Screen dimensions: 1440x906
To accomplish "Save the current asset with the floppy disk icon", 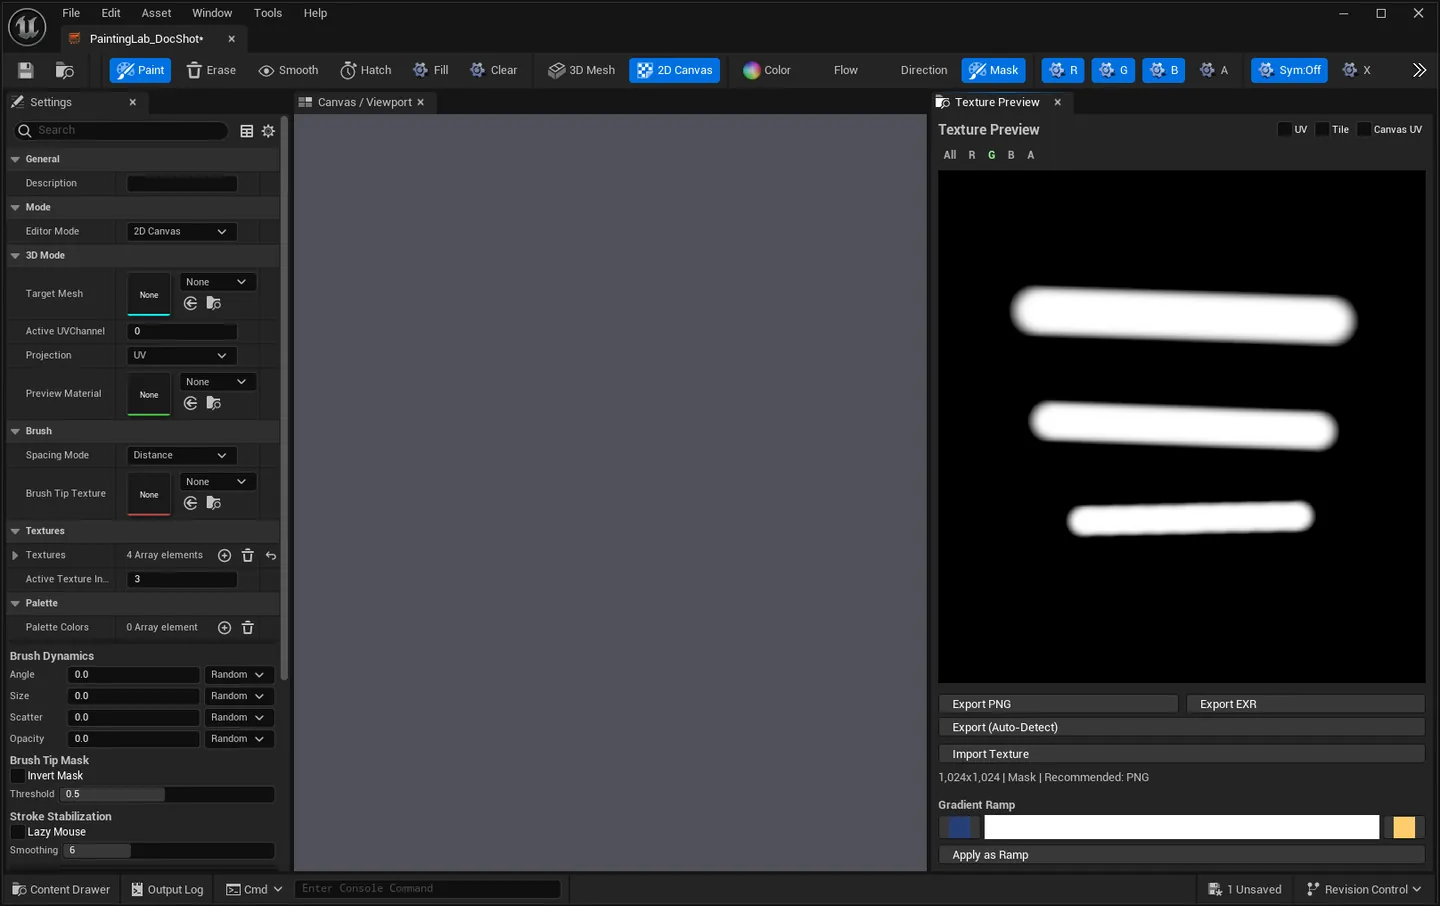I will pos(26,70).
